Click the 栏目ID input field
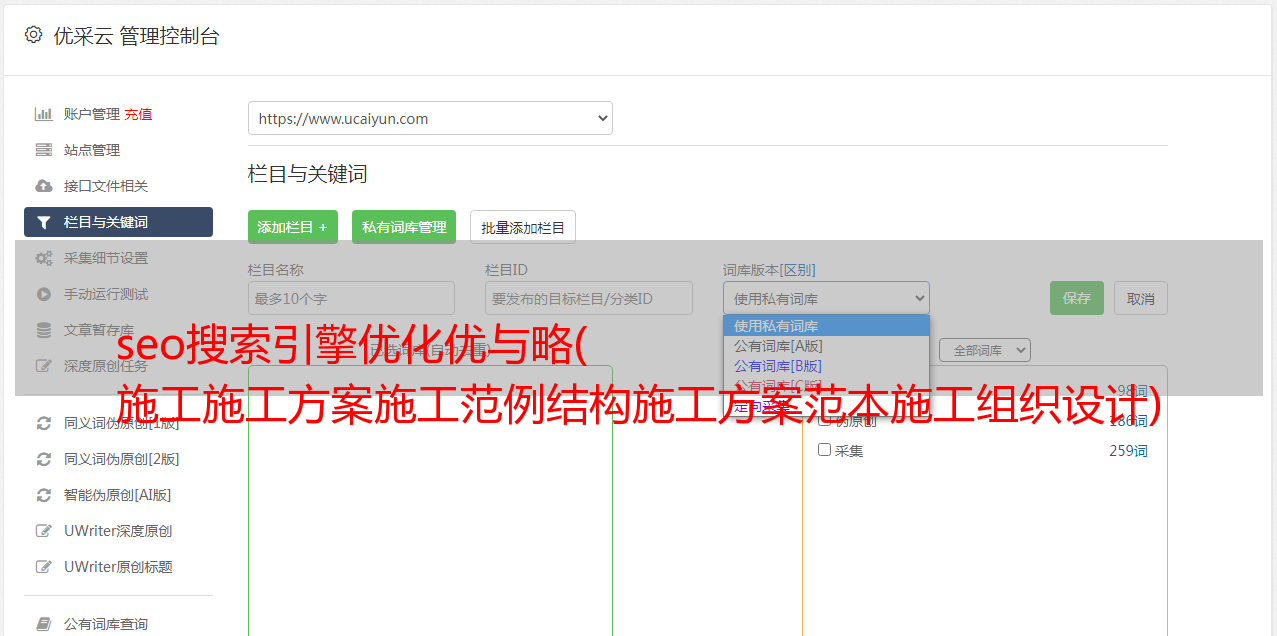The image size is (1277, 636). [589, 298]
